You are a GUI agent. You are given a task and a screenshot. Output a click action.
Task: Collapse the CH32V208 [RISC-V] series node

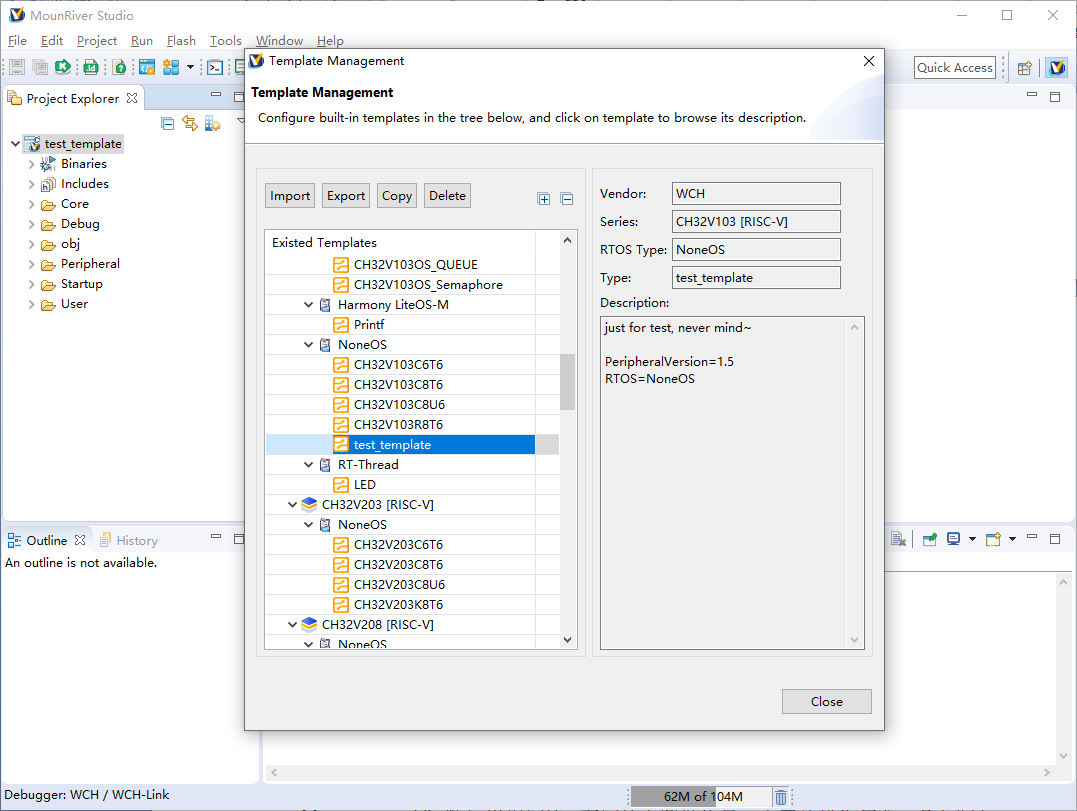pyautogui.click(x=292, y=625)
